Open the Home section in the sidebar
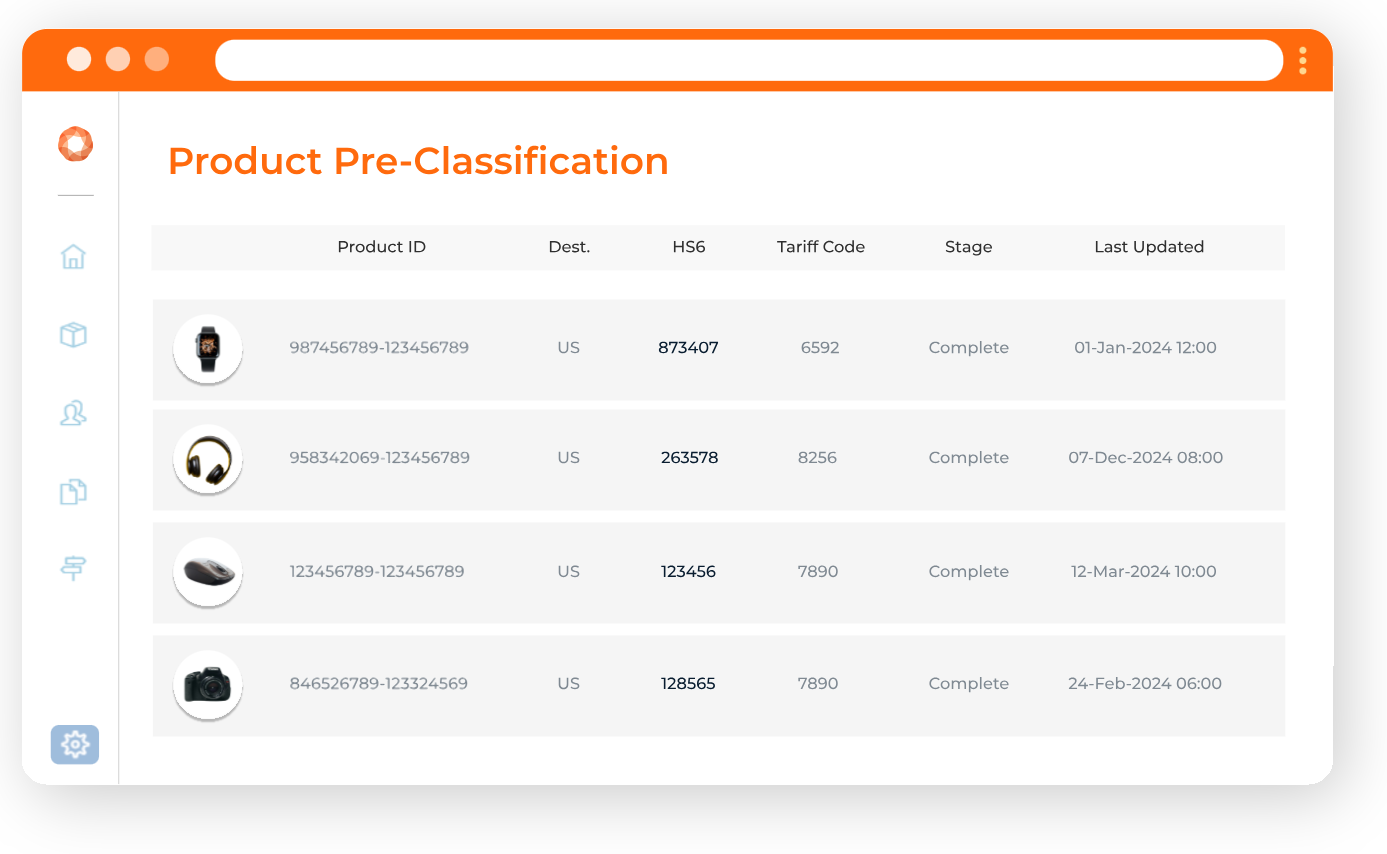Image resolution: width=1387 pixels, height=854 pixels. click(74, 257)
